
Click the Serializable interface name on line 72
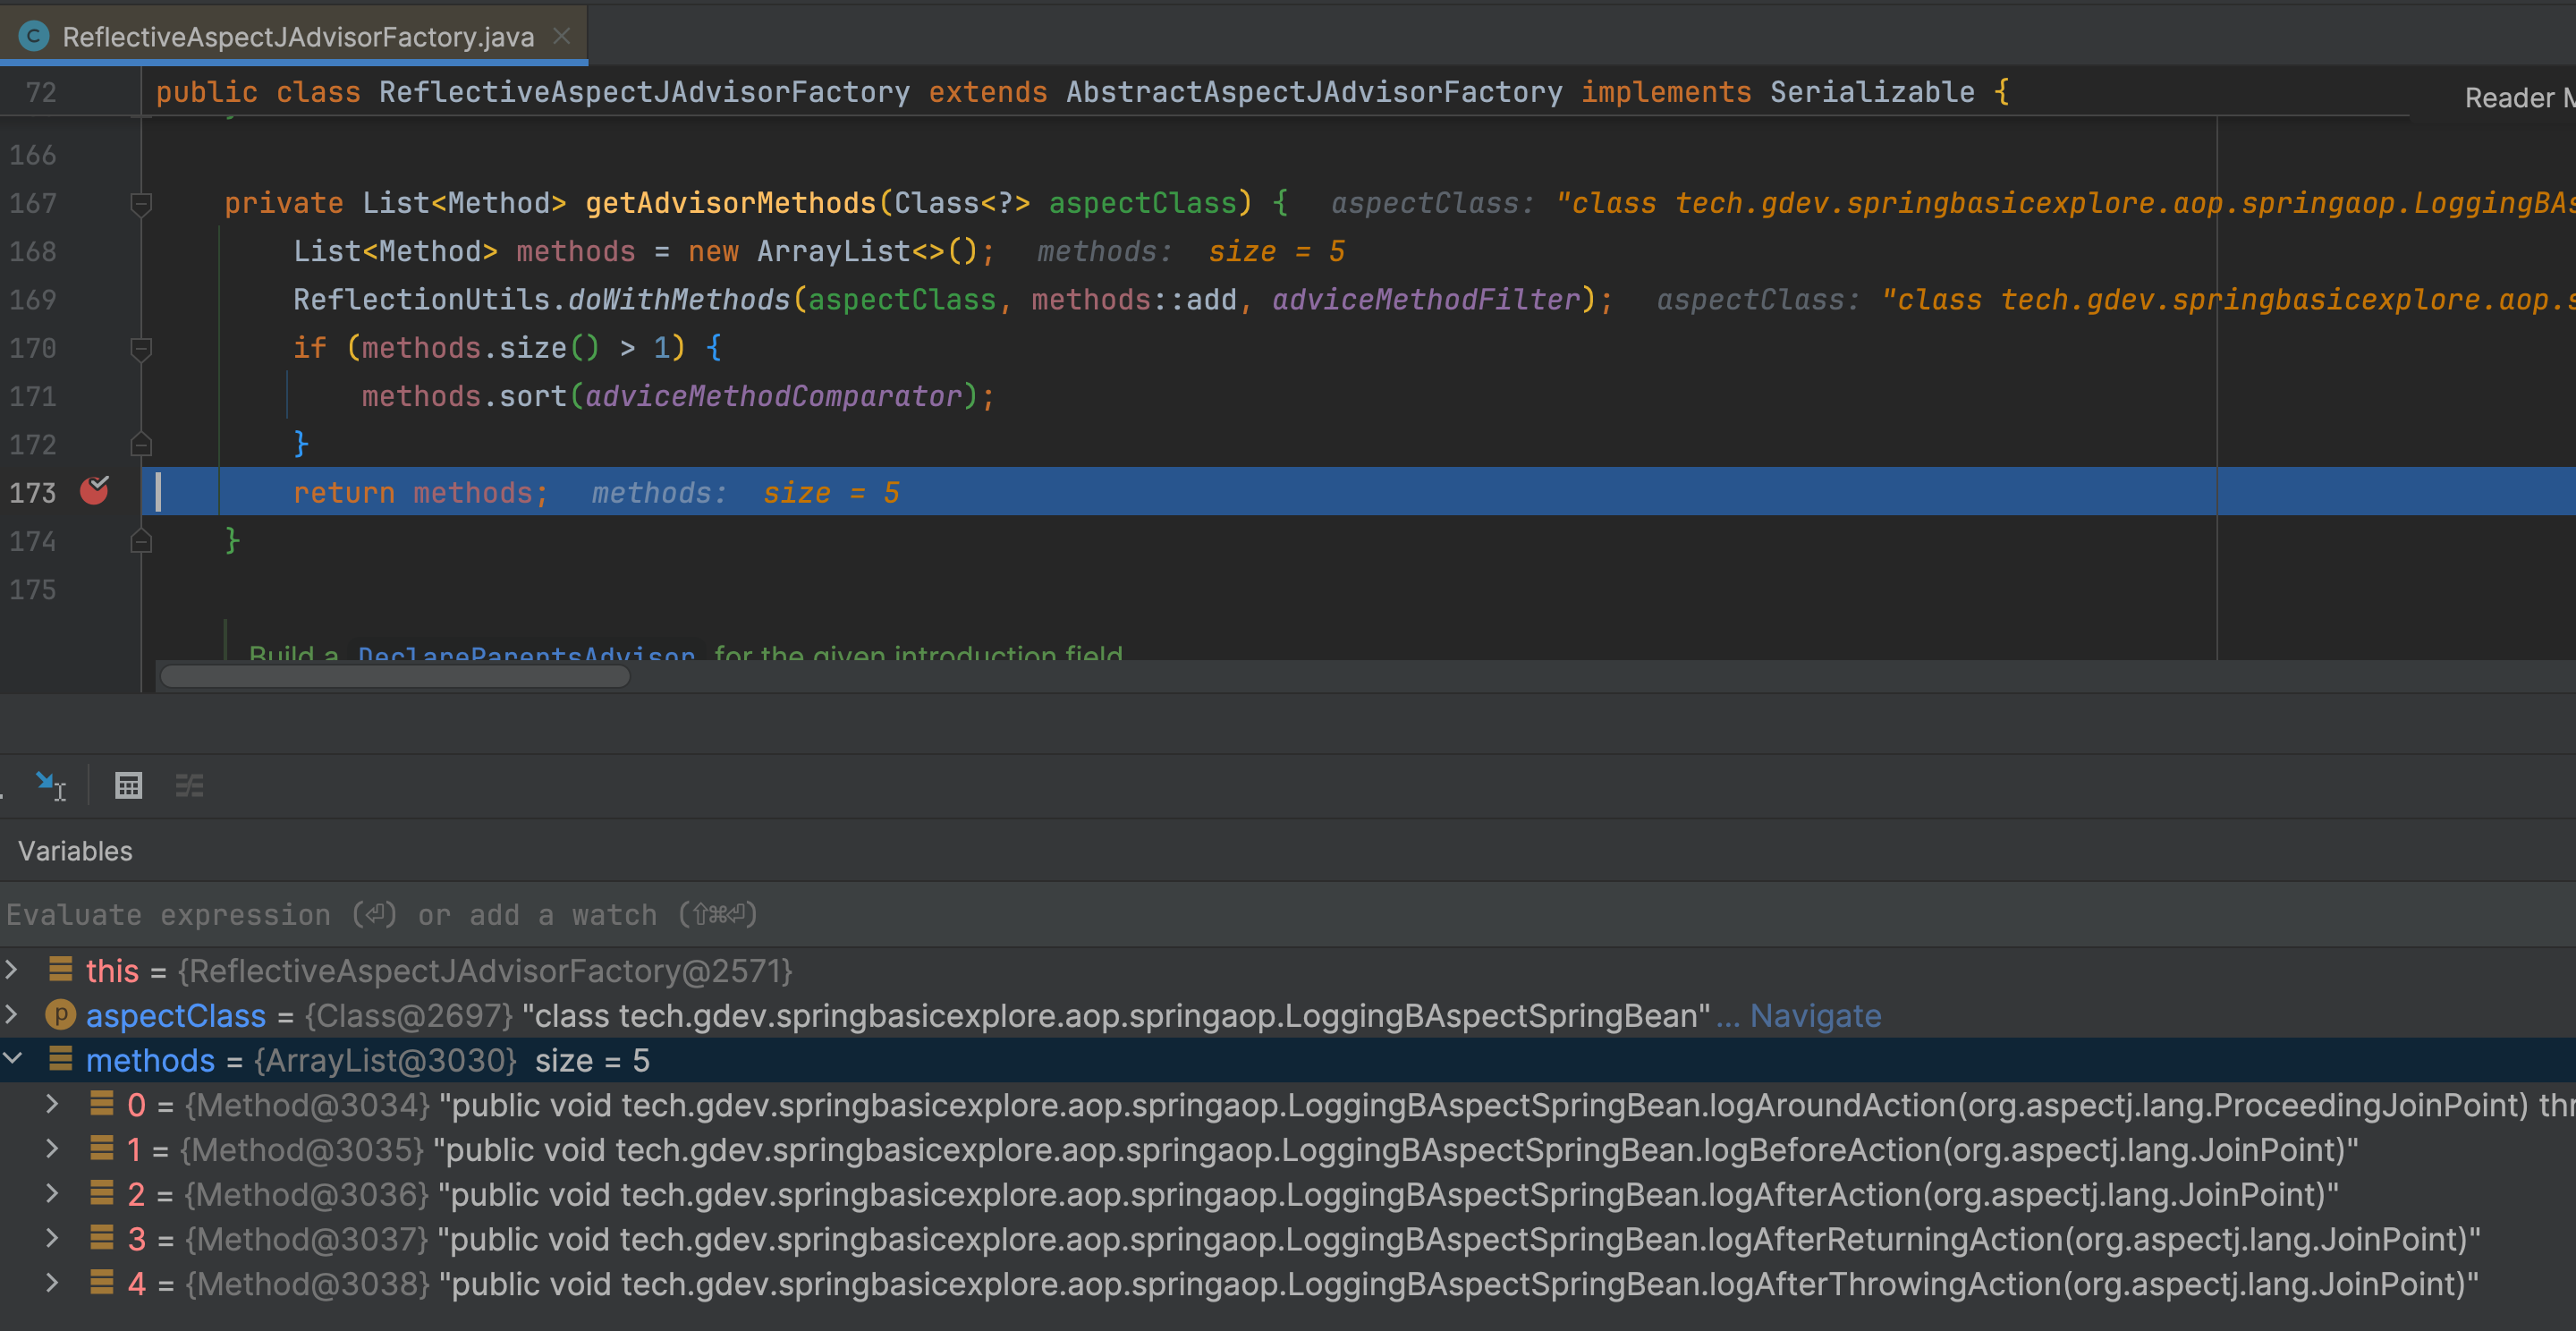click(x=1872, y=92)
